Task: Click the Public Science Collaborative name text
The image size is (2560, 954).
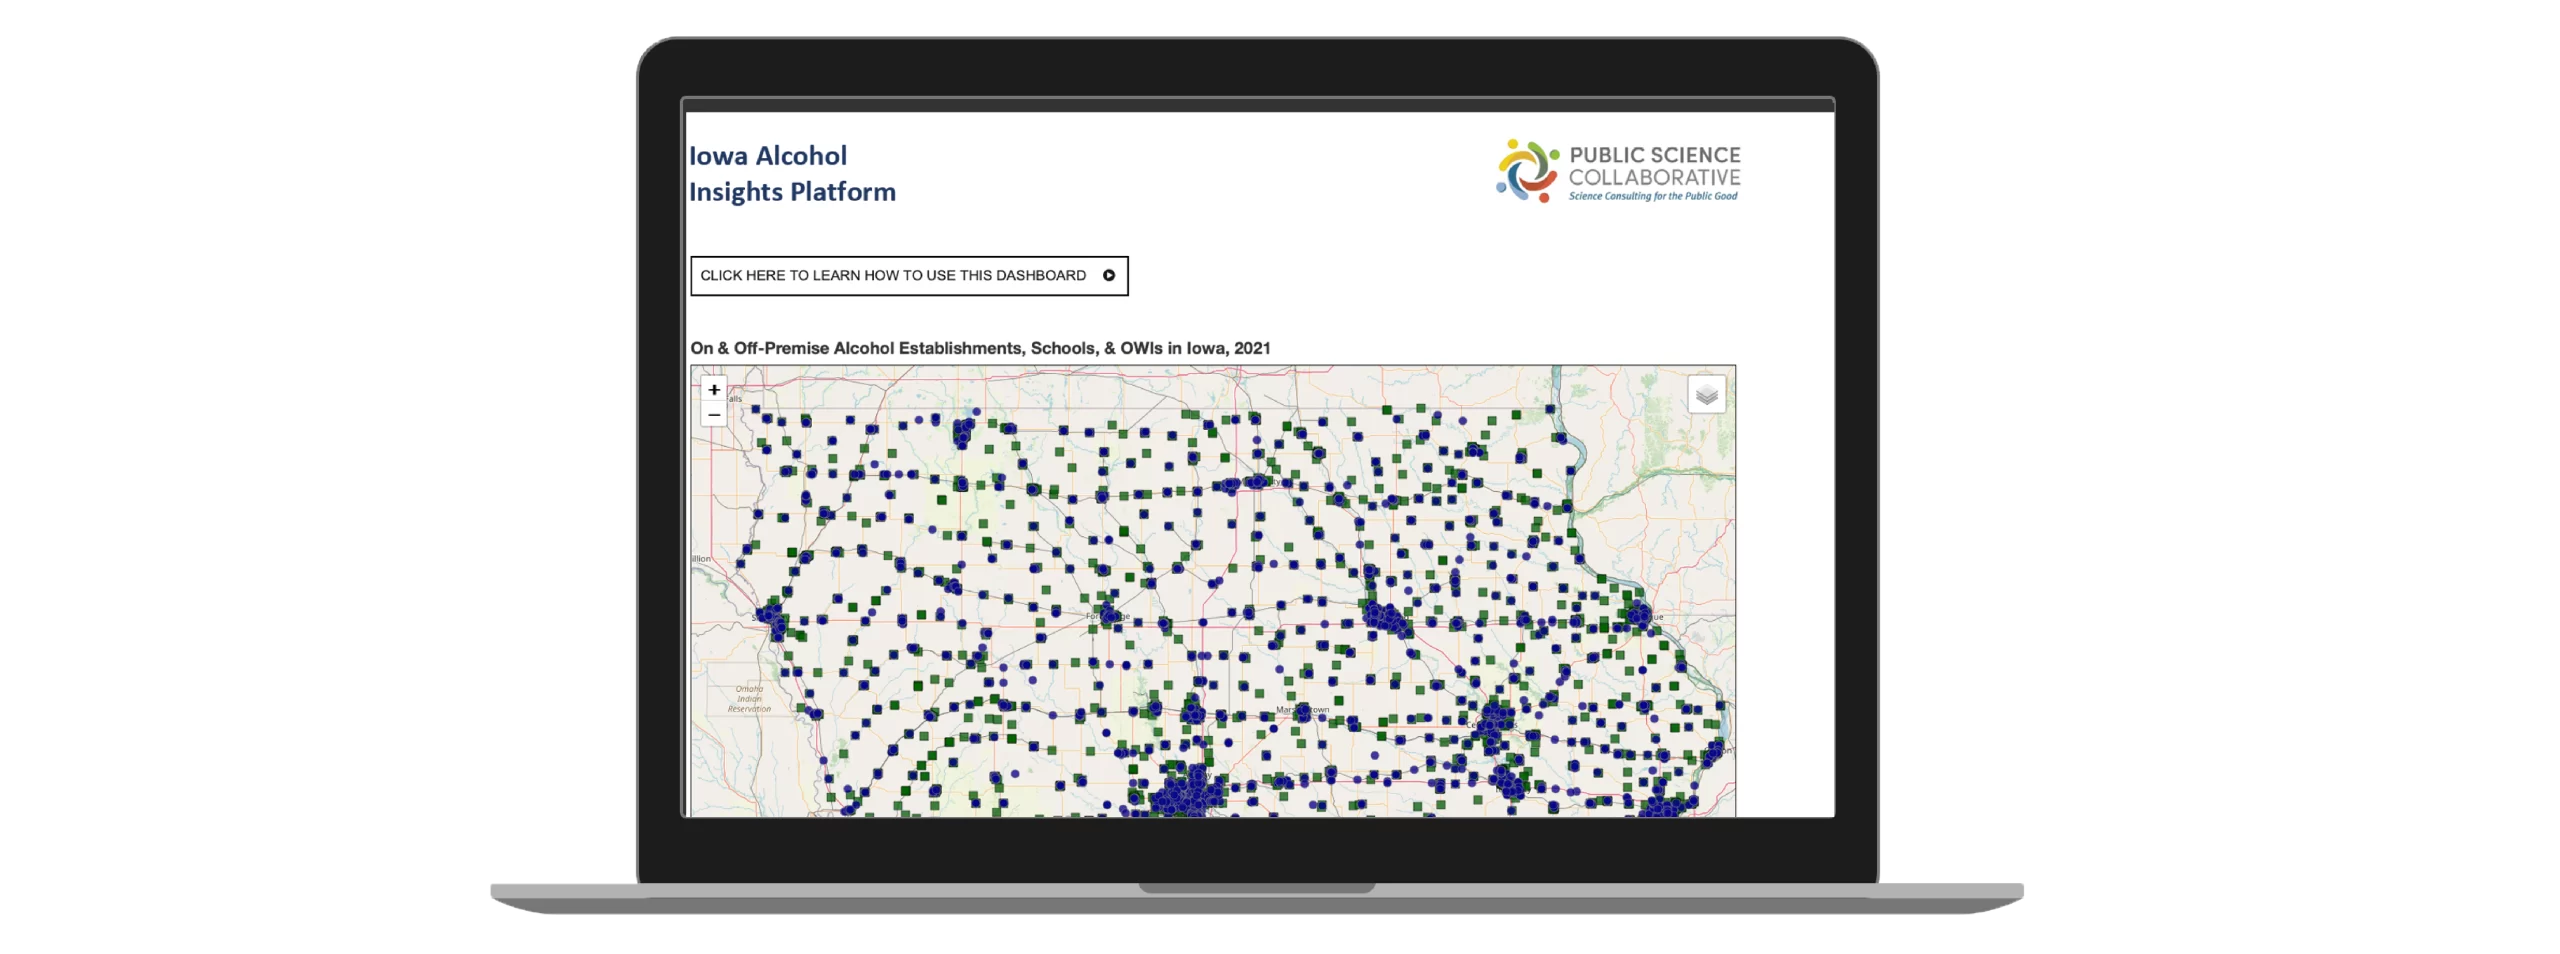Action: coord(1654,166)
